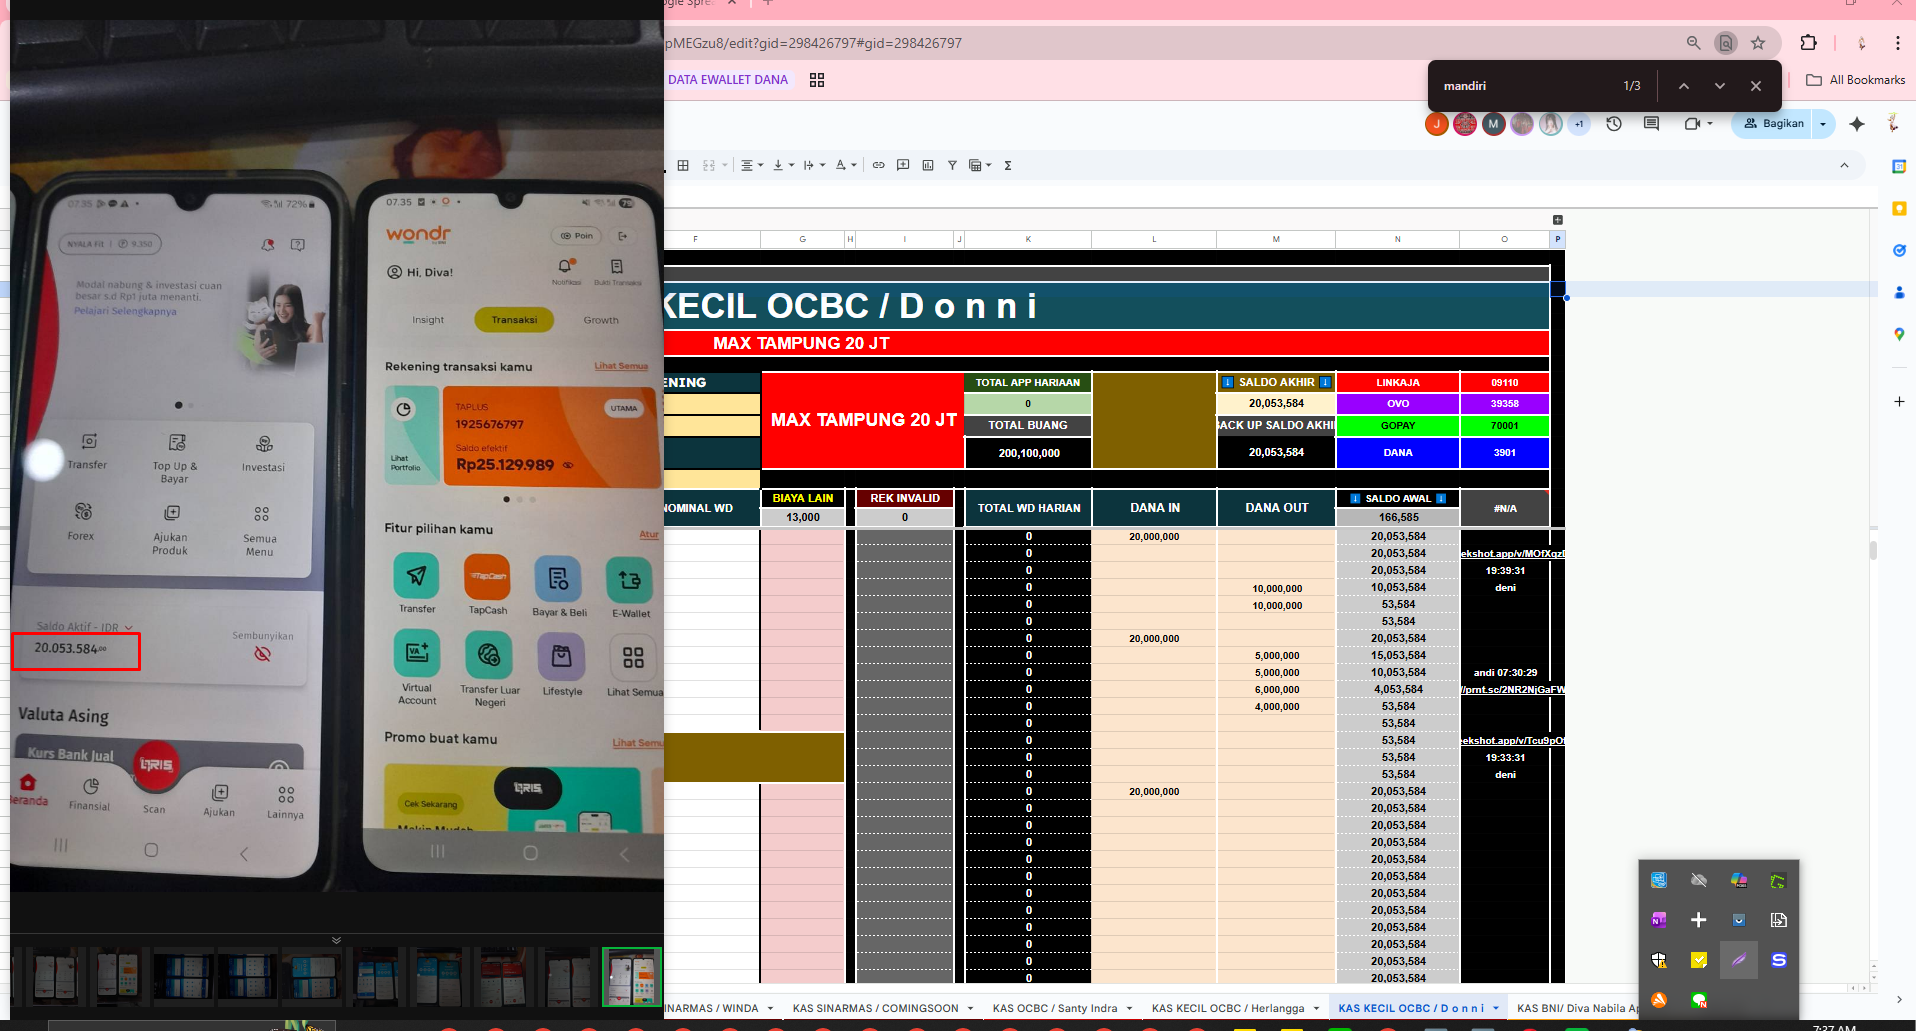
Task: Click the functions sigma icon
Action: 1008,165
